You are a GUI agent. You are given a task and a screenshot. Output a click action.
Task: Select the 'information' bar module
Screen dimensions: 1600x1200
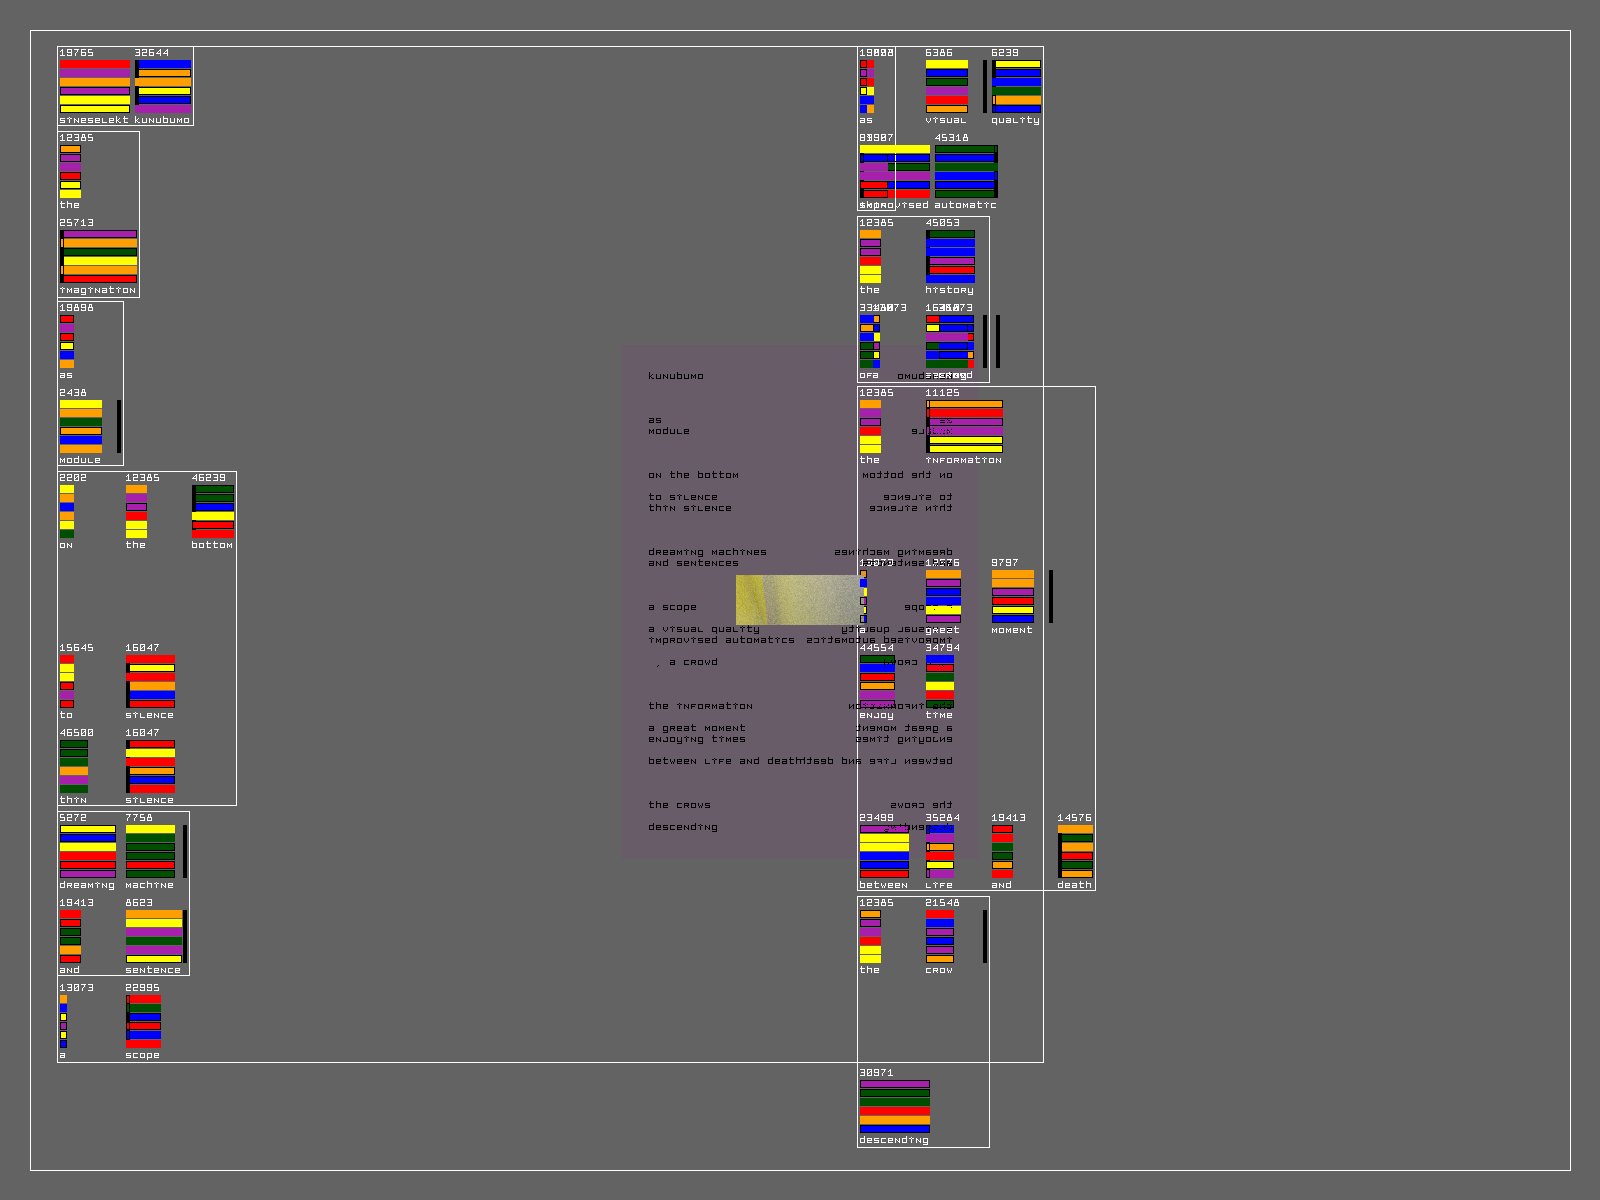[965, 426]
